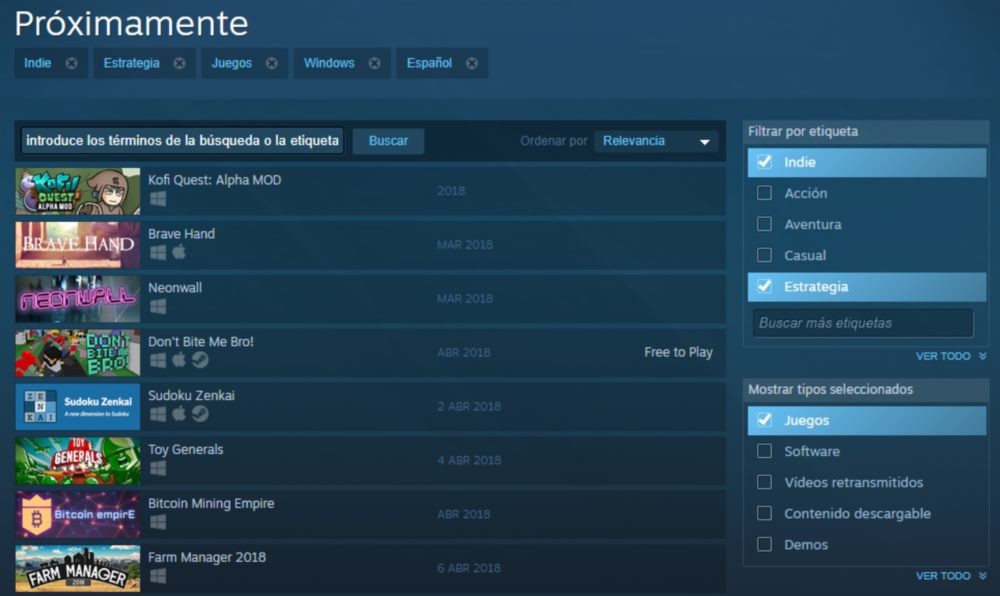Click the Buscar button
Viewport: 1000px width, 596px height.
coord(388,141)
